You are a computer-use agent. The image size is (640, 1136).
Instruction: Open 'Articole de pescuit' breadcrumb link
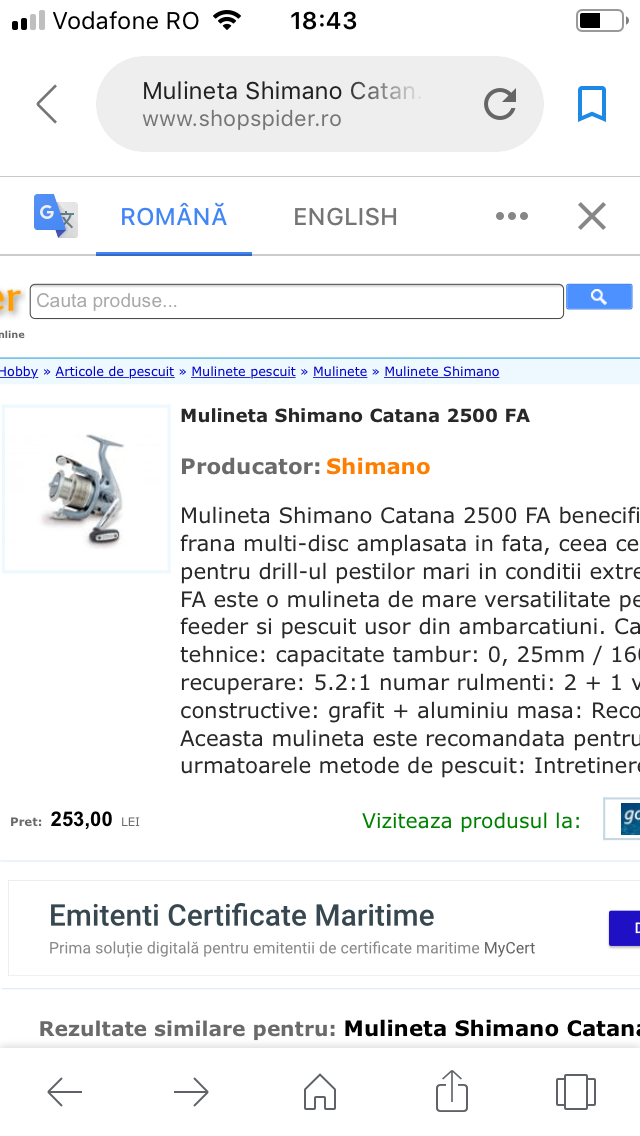(x=115, y=371)
